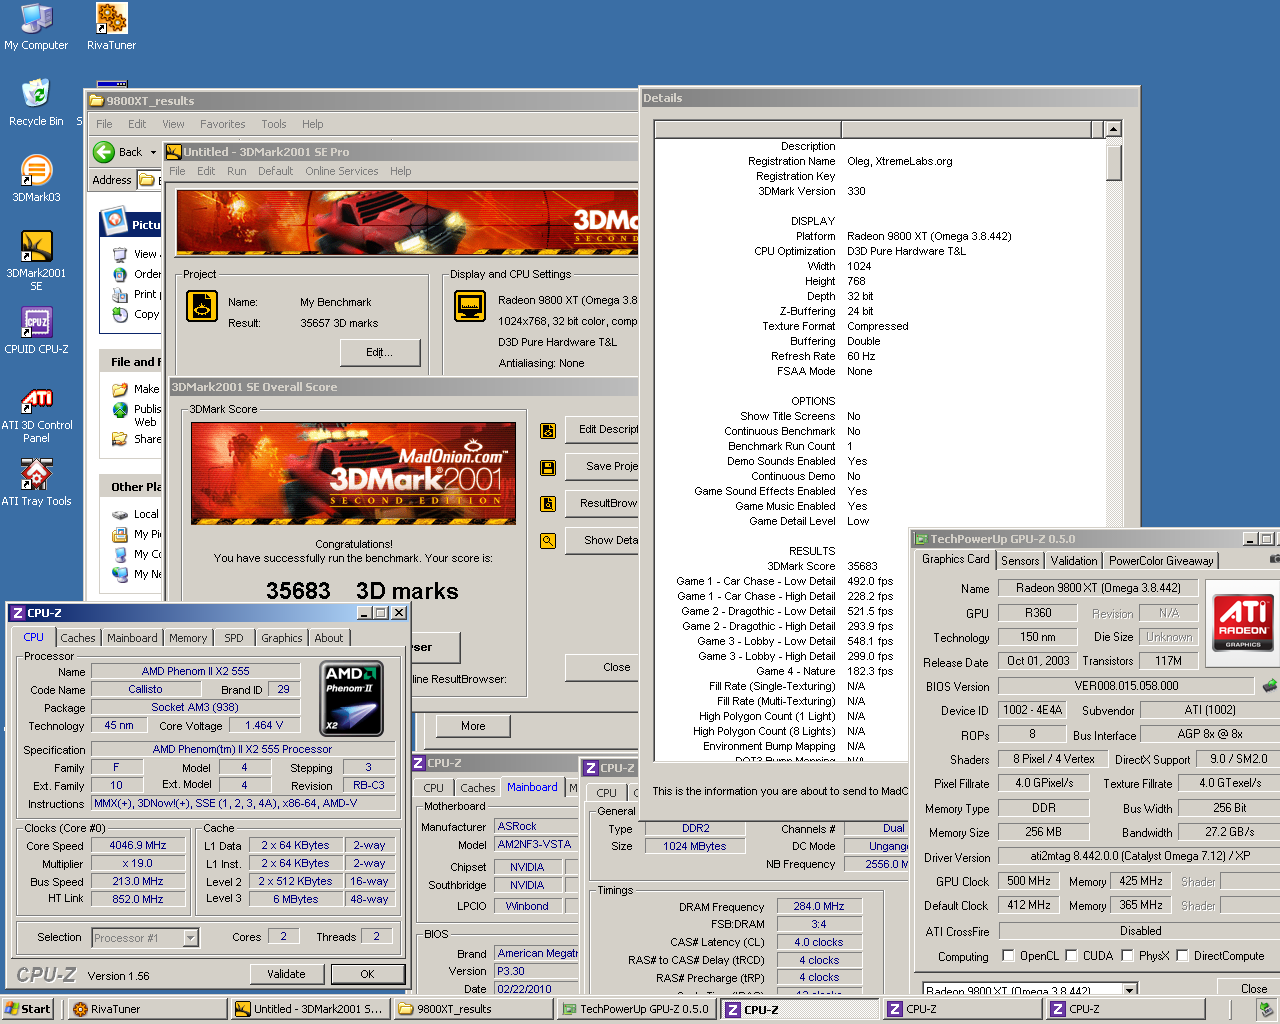Click the Core Speed 4046.9 MHz value
Viewport: 1280px width, 1024px height.
pyautogui.click(x=138, y=845)
